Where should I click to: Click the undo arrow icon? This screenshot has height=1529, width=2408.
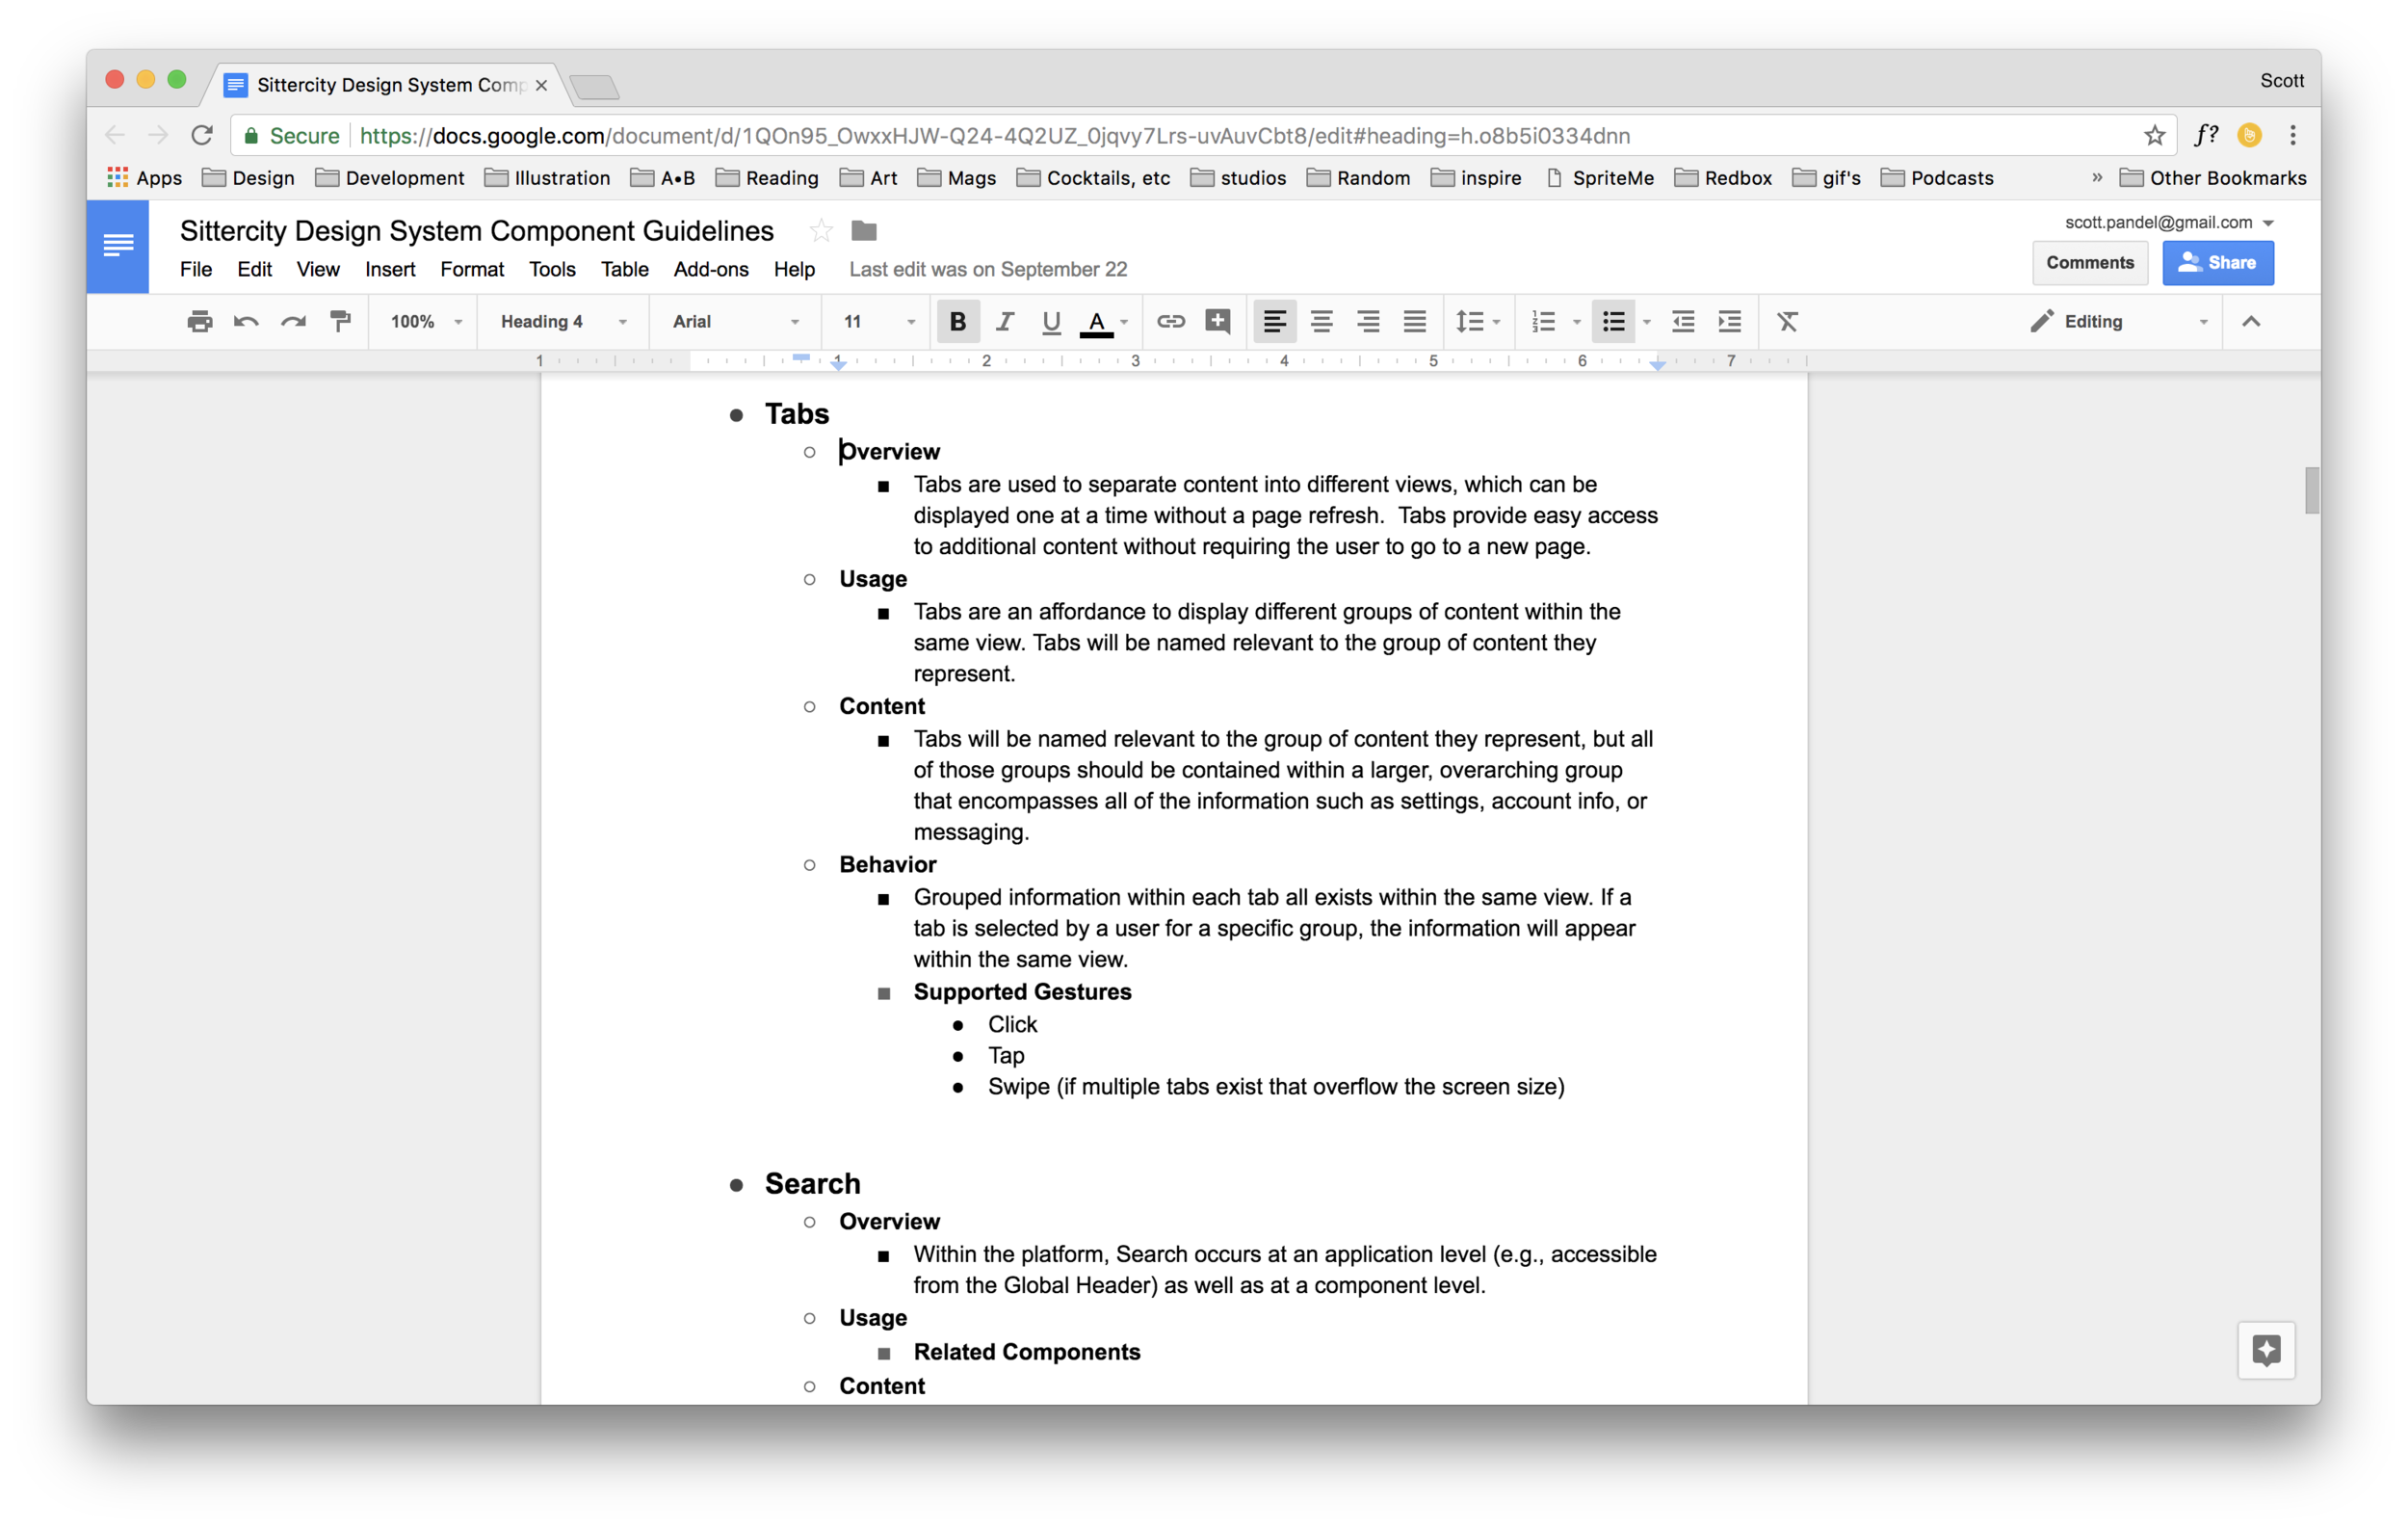pyautogui.click(x=246, y=321)
